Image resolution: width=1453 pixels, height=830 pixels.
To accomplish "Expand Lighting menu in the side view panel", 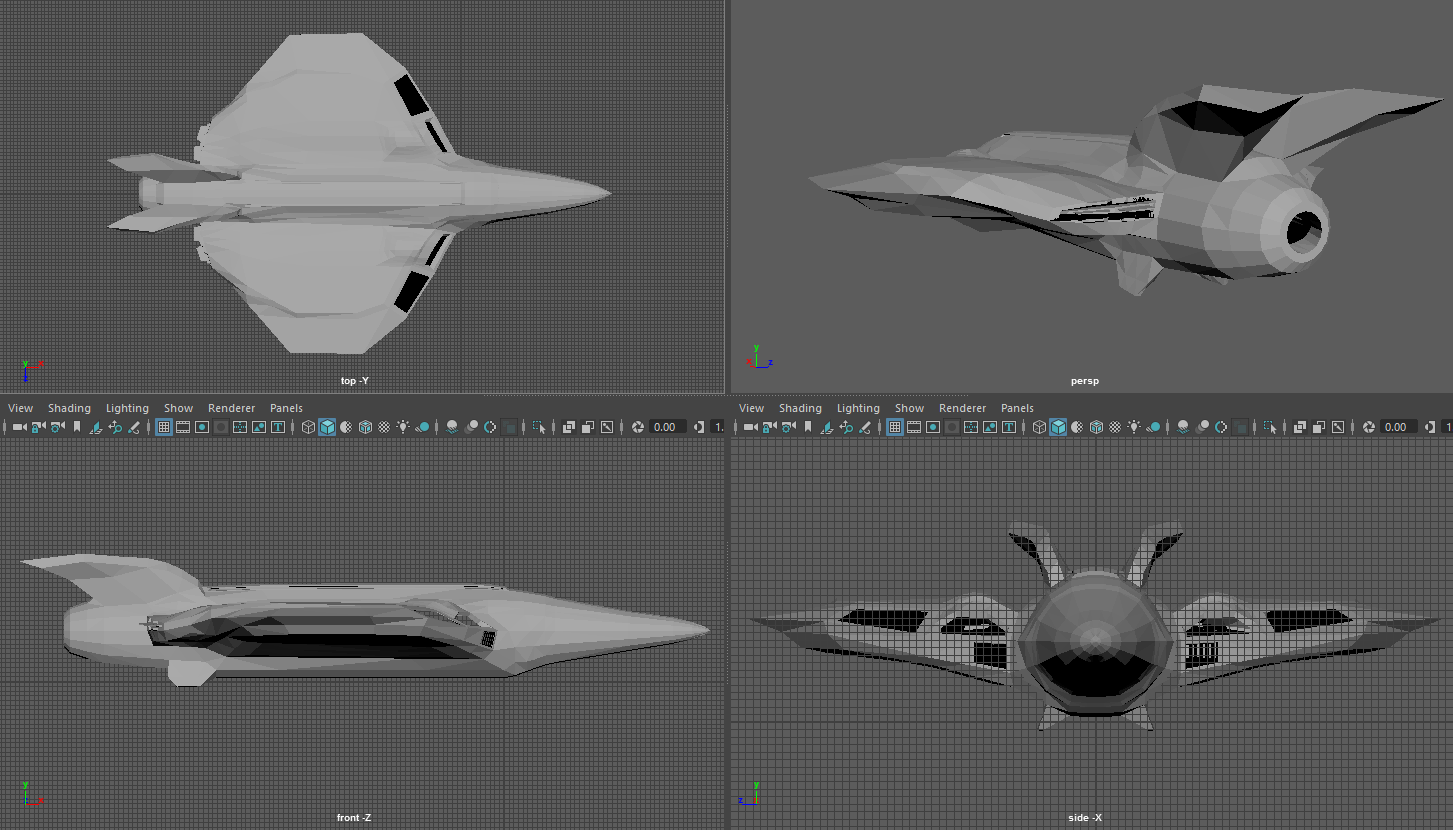I will tap(858, 408).
